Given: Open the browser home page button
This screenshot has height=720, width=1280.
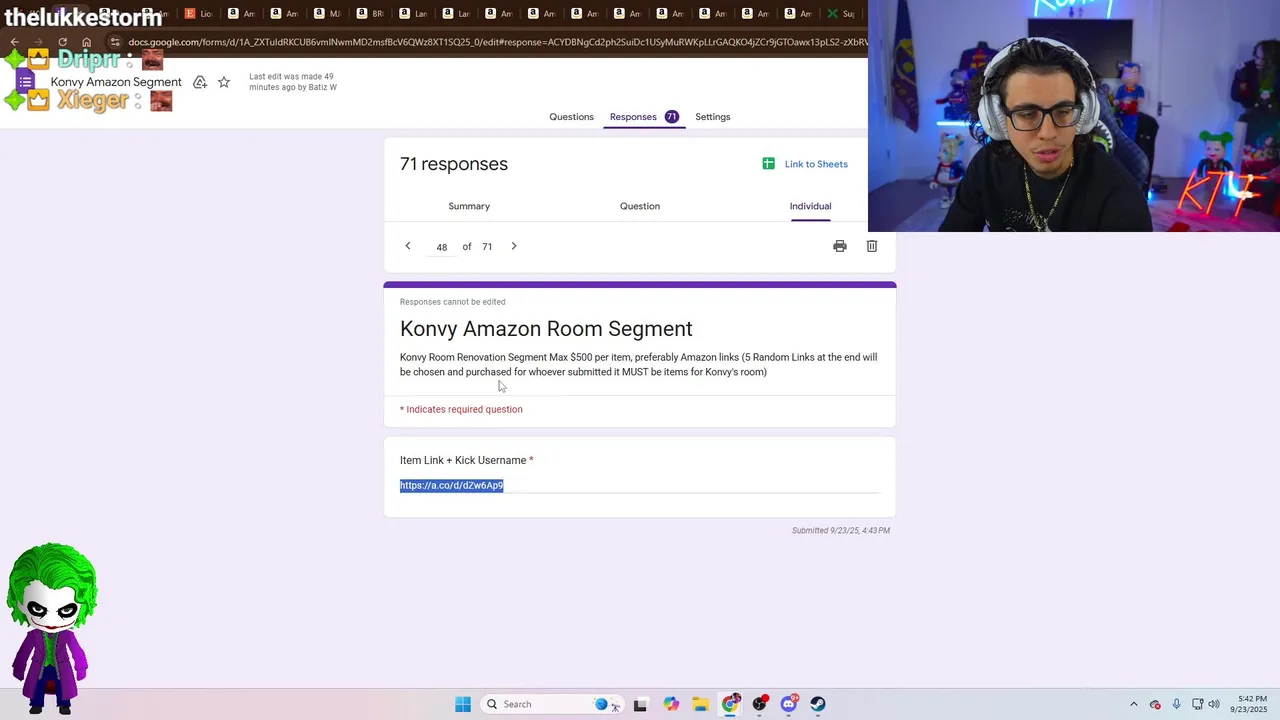Looking at the screenshot, I should (x=87, y=43).
